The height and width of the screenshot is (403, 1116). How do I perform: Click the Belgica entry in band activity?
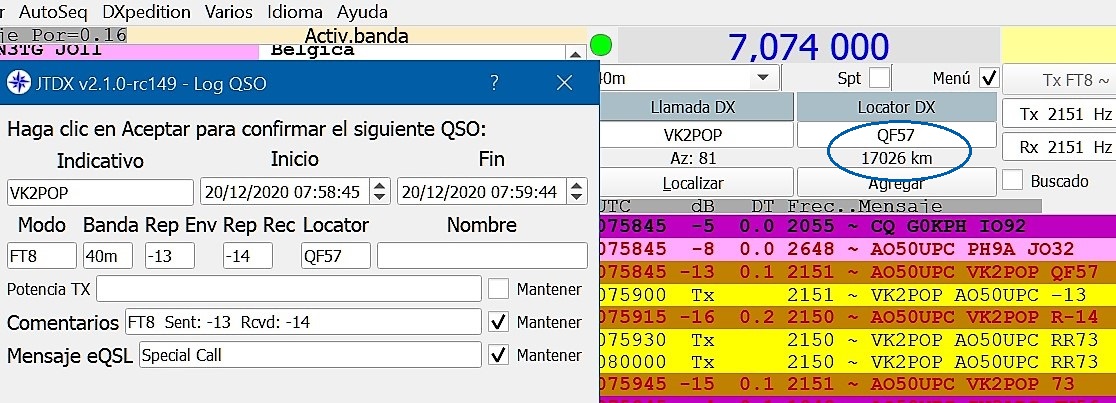tap(313, 51)
